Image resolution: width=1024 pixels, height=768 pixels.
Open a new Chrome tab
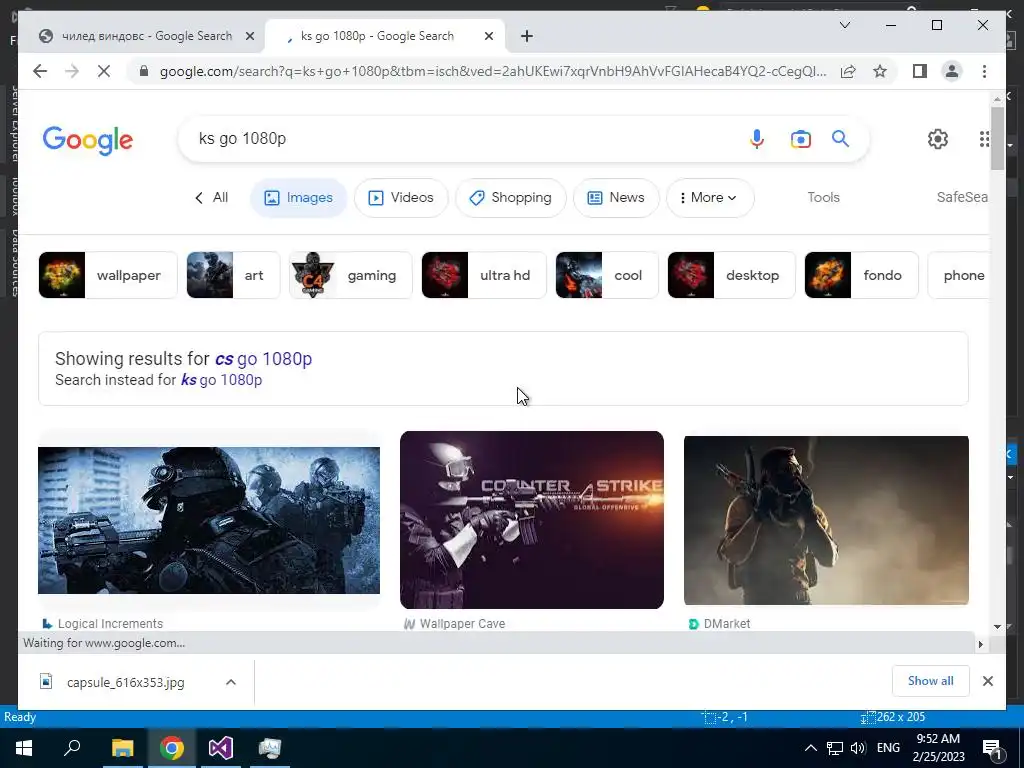click(527, 36)
